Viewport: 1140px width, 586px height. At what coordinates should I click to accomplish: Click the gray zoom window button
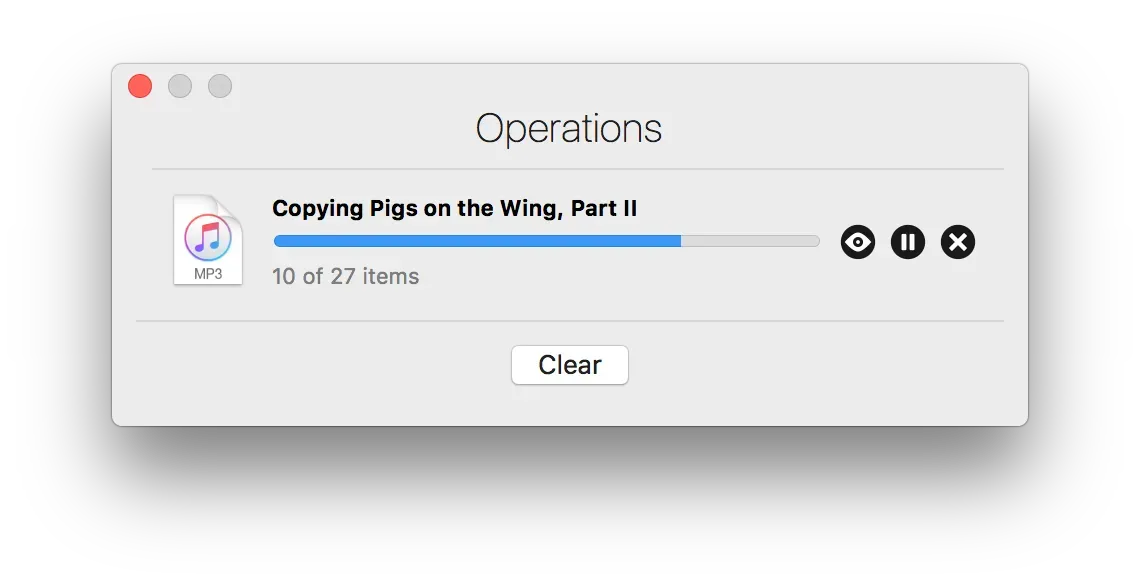click(220, 86)
